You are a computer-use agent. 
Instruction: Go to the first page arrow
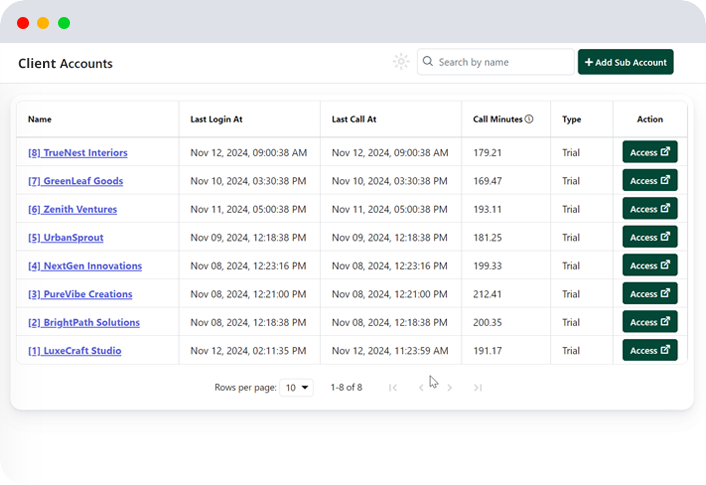point(393,387)
